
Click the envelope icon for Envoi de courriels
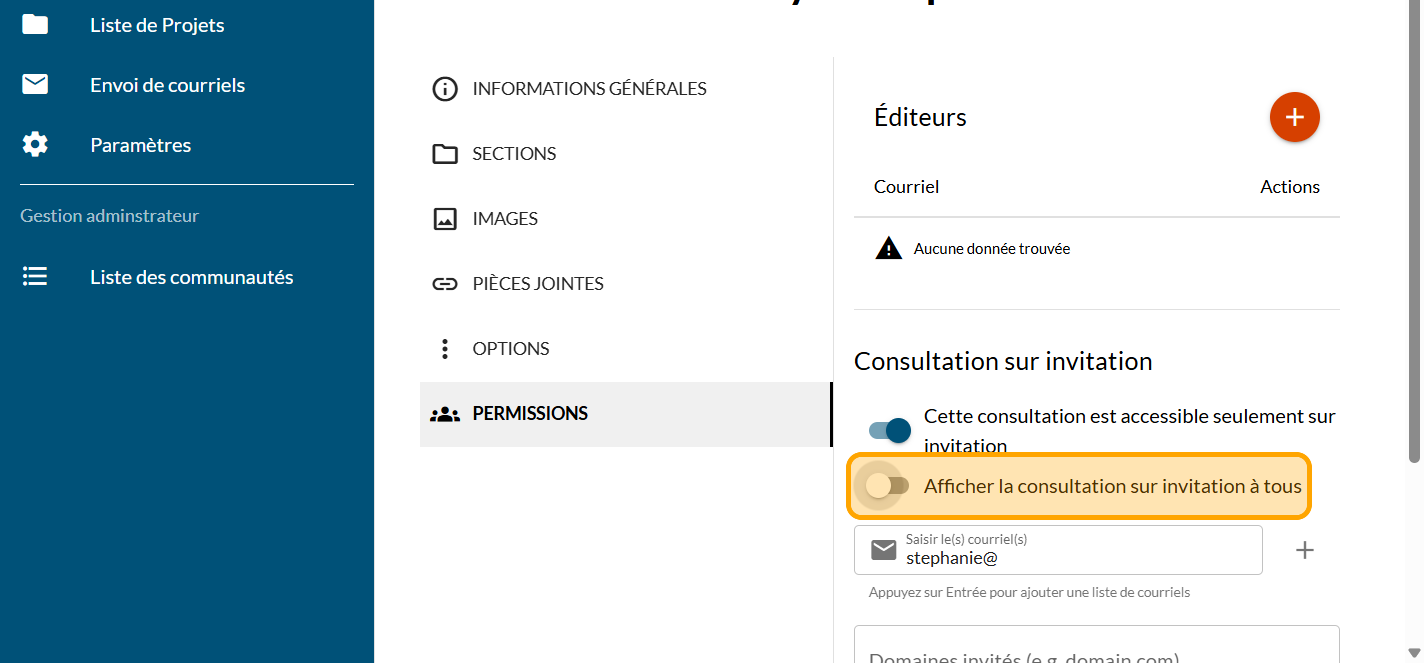coord(35,85)
